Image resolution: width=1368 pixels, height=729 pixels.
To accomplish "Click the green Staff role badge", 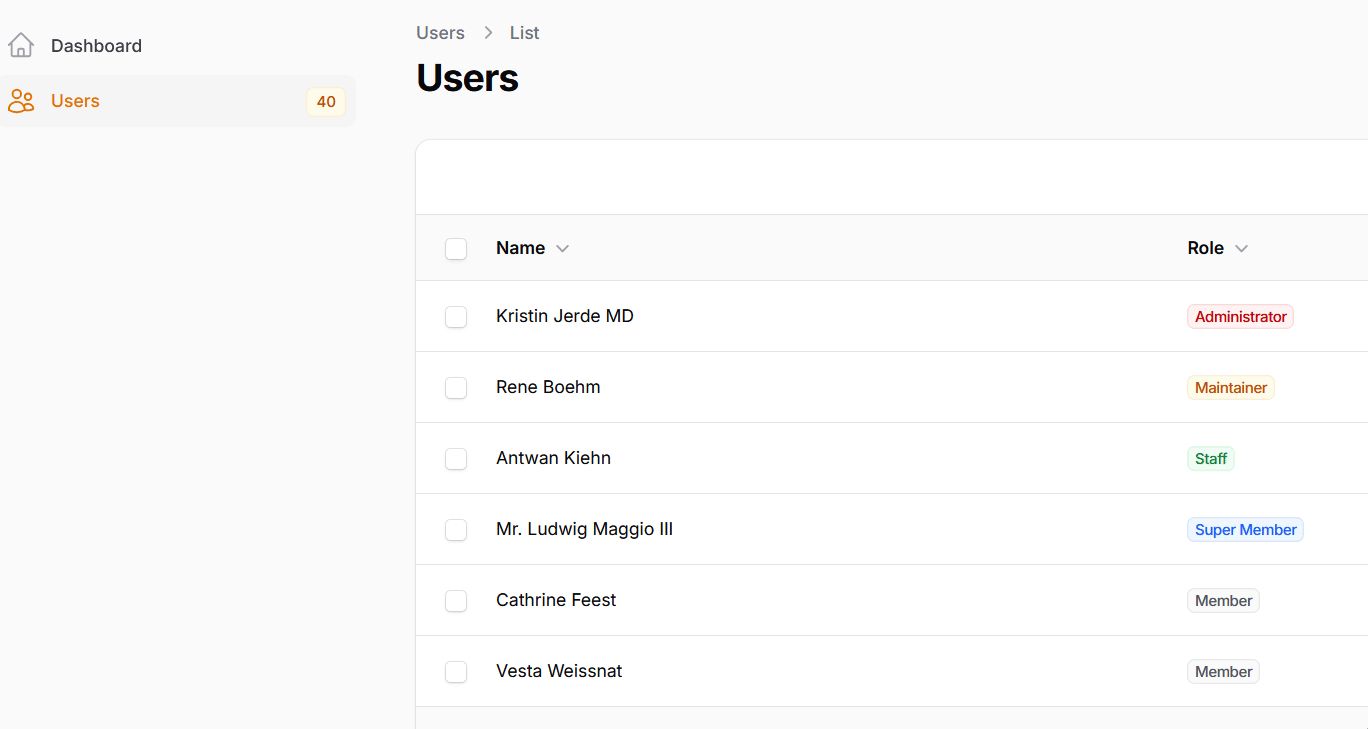I will (1210, 459).
